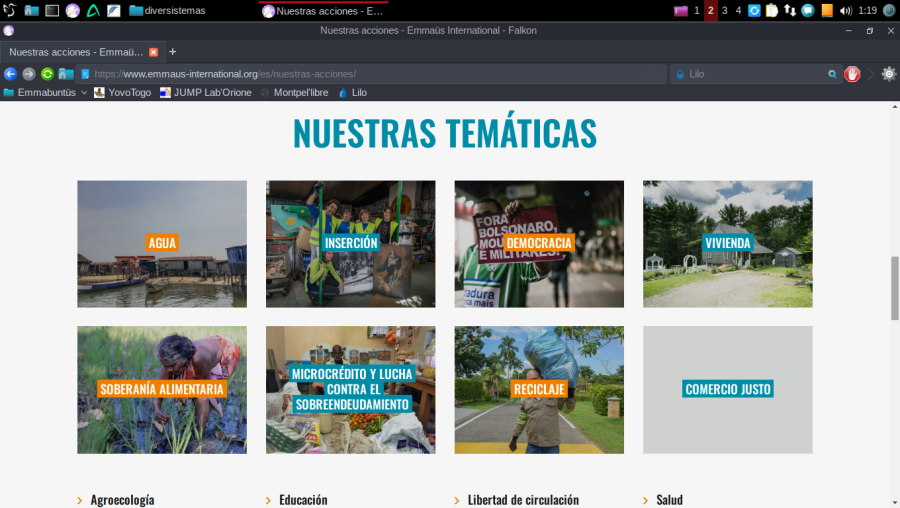Open Falkon main menu gear icon
Screen dimensions: 900x508
pos(888,74)
